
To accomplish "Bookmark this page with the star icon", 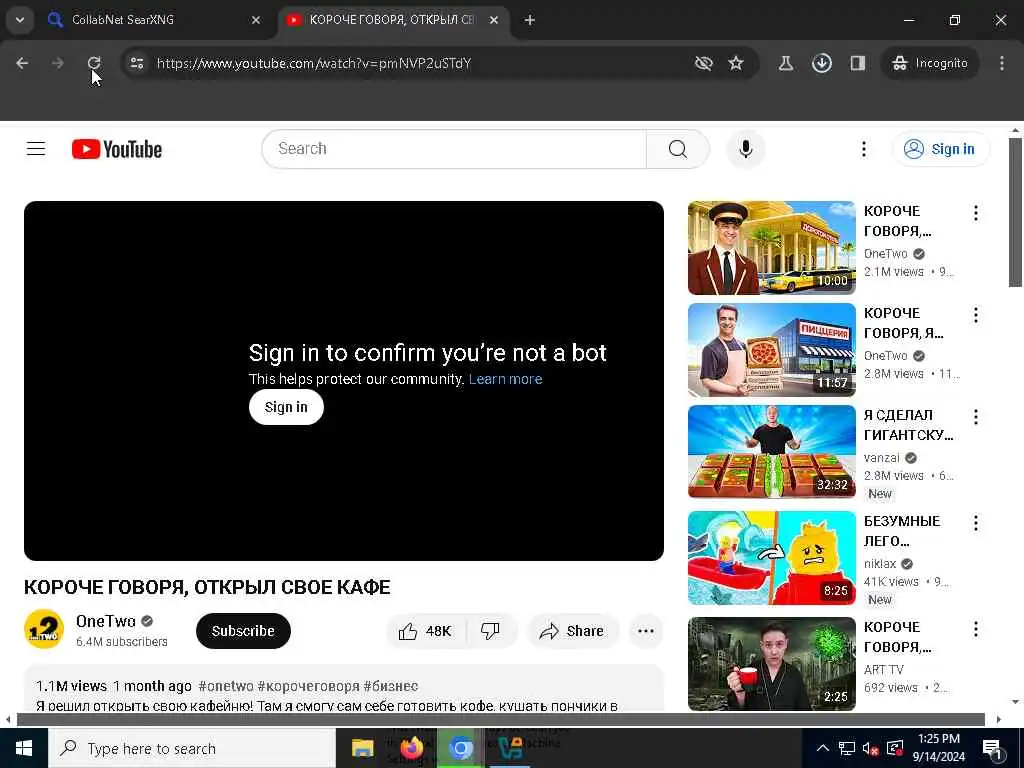I will 736,63.
